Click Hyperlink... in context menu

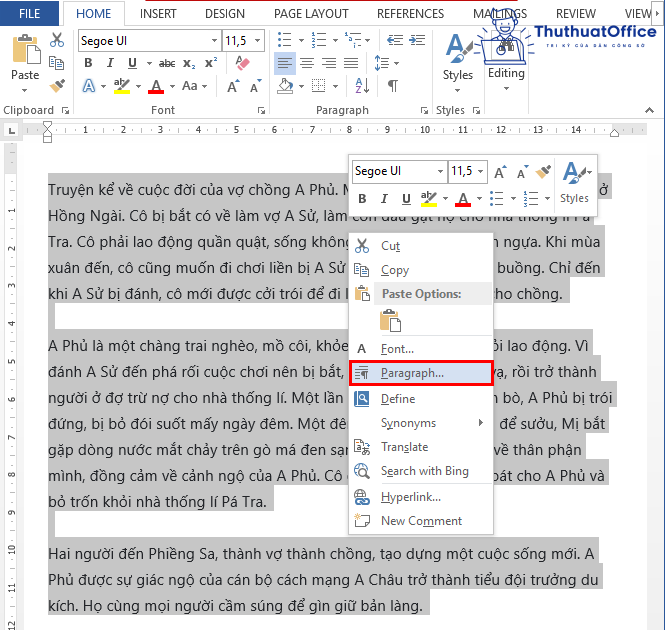[x=421, y=497]
